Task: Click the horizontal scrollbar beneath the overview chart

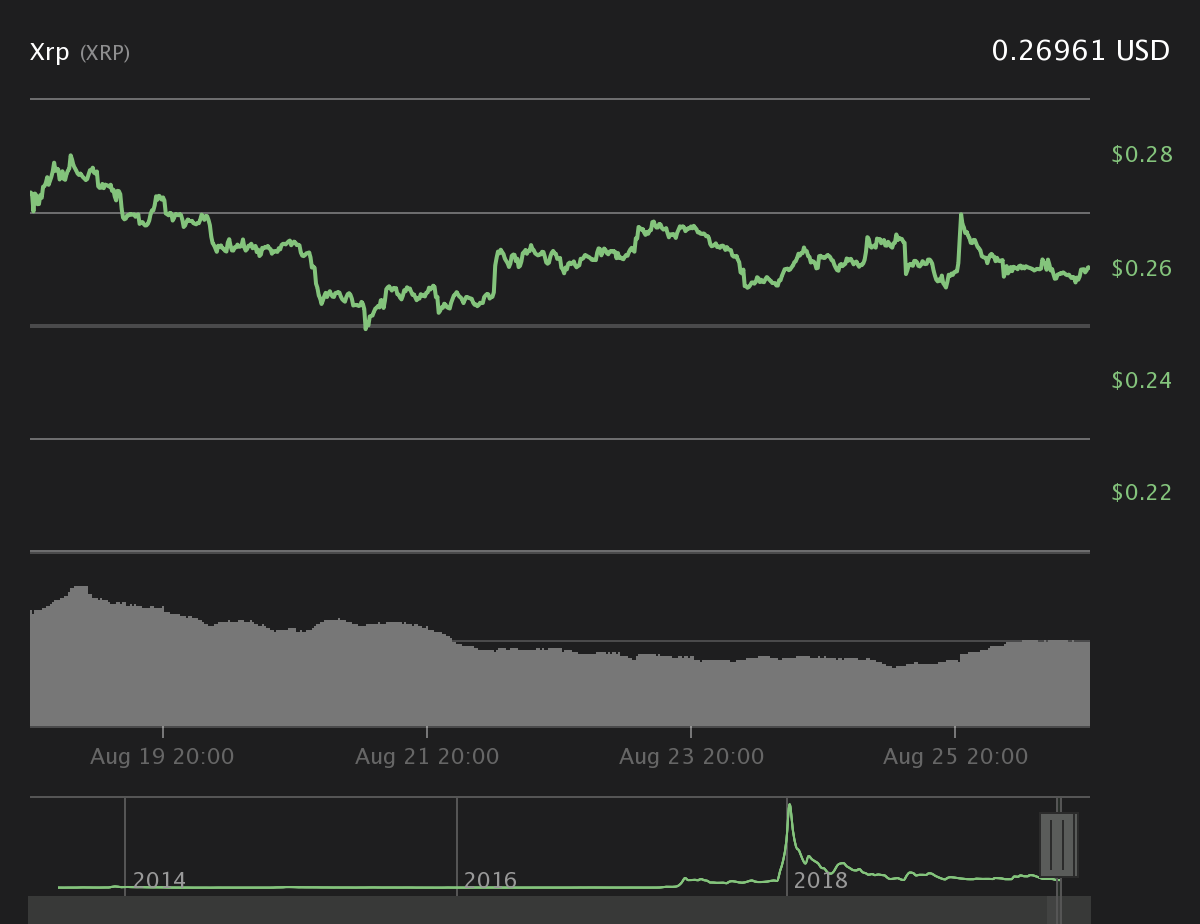Action: 560,910
